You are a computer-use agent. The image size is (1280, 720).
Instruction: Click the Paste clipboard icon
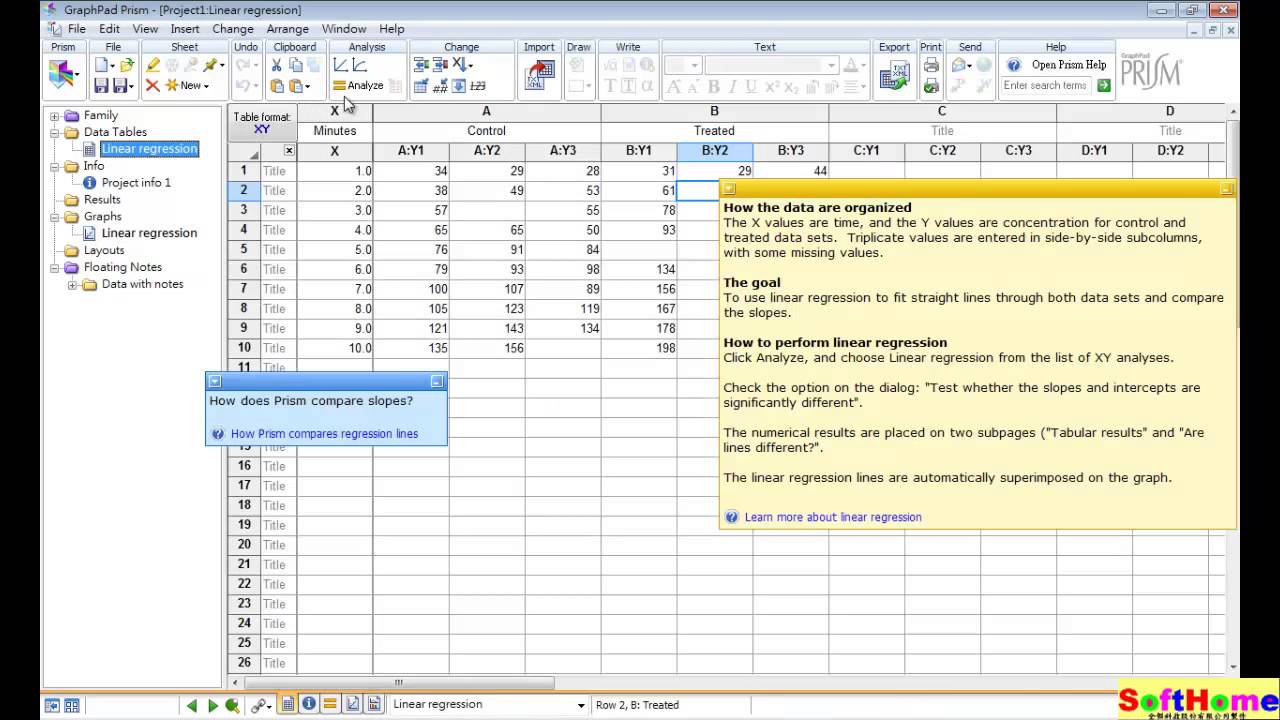tap(276, 86)
